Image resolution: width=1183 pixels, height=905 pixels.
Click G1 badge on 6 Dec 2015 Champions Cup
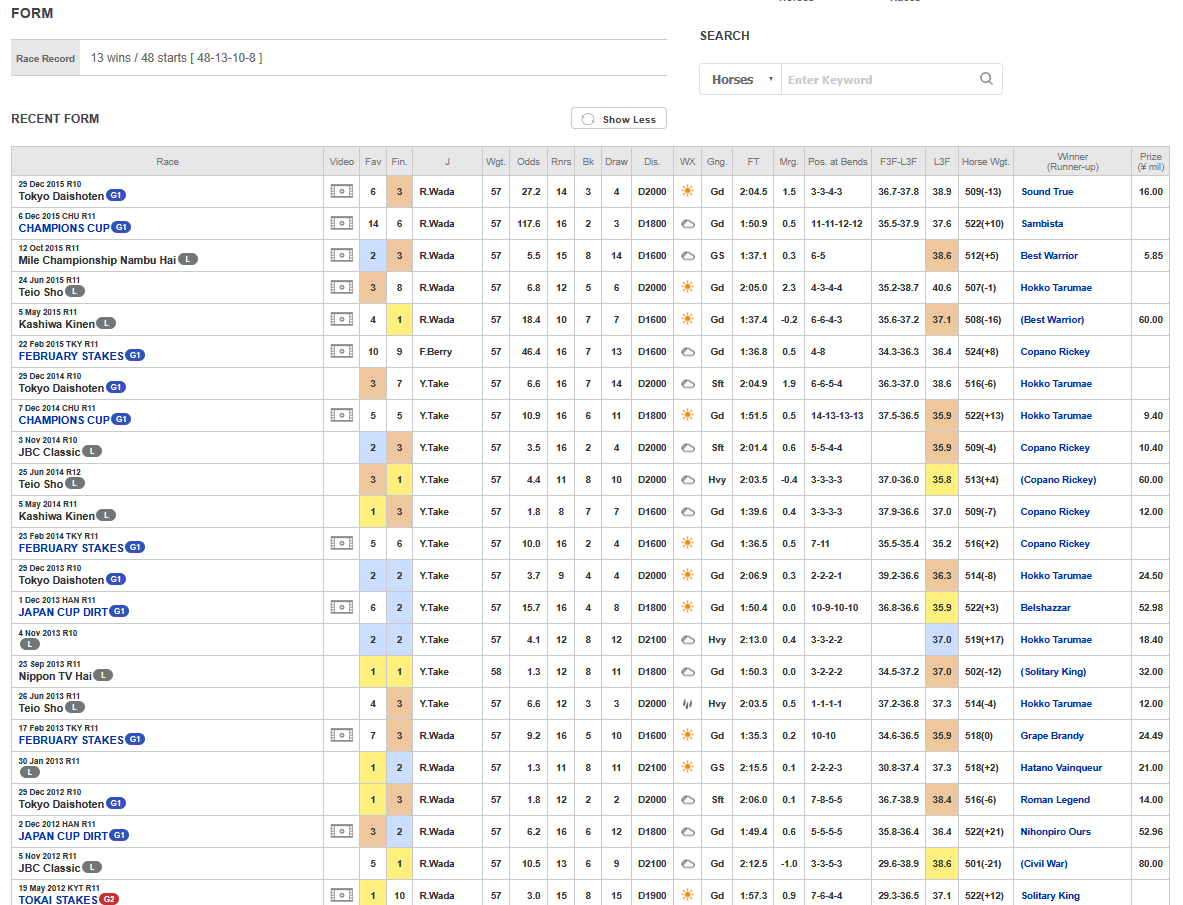click(x=121, y=228)
